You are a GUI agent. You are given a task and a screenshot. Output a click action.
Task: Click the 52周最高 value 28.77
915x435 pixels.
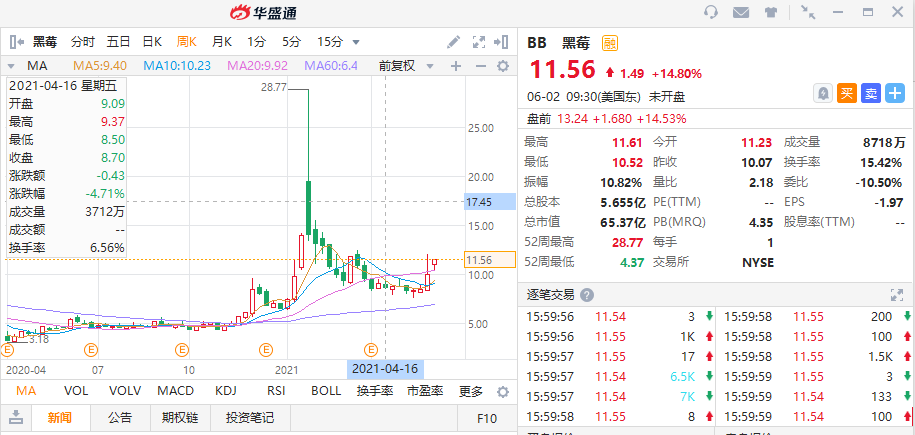pos(627,242)
